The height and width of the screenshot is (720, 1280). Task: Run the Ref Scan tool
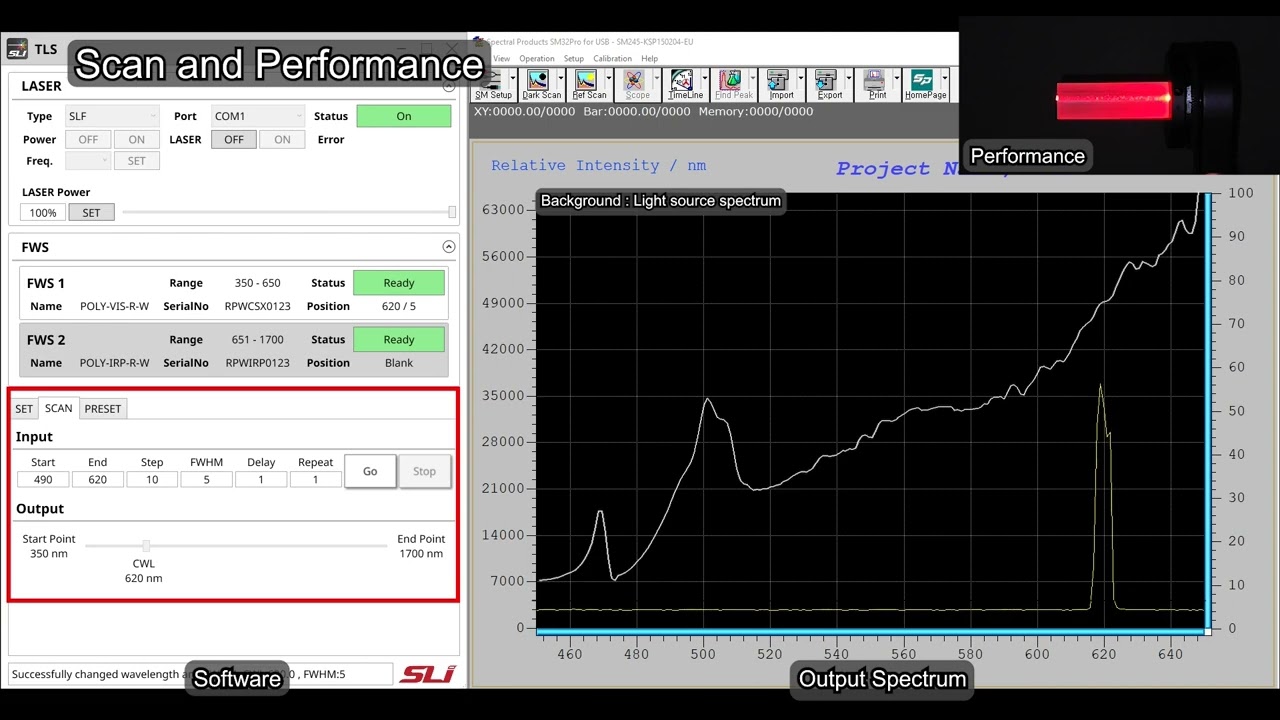[589, 84]
